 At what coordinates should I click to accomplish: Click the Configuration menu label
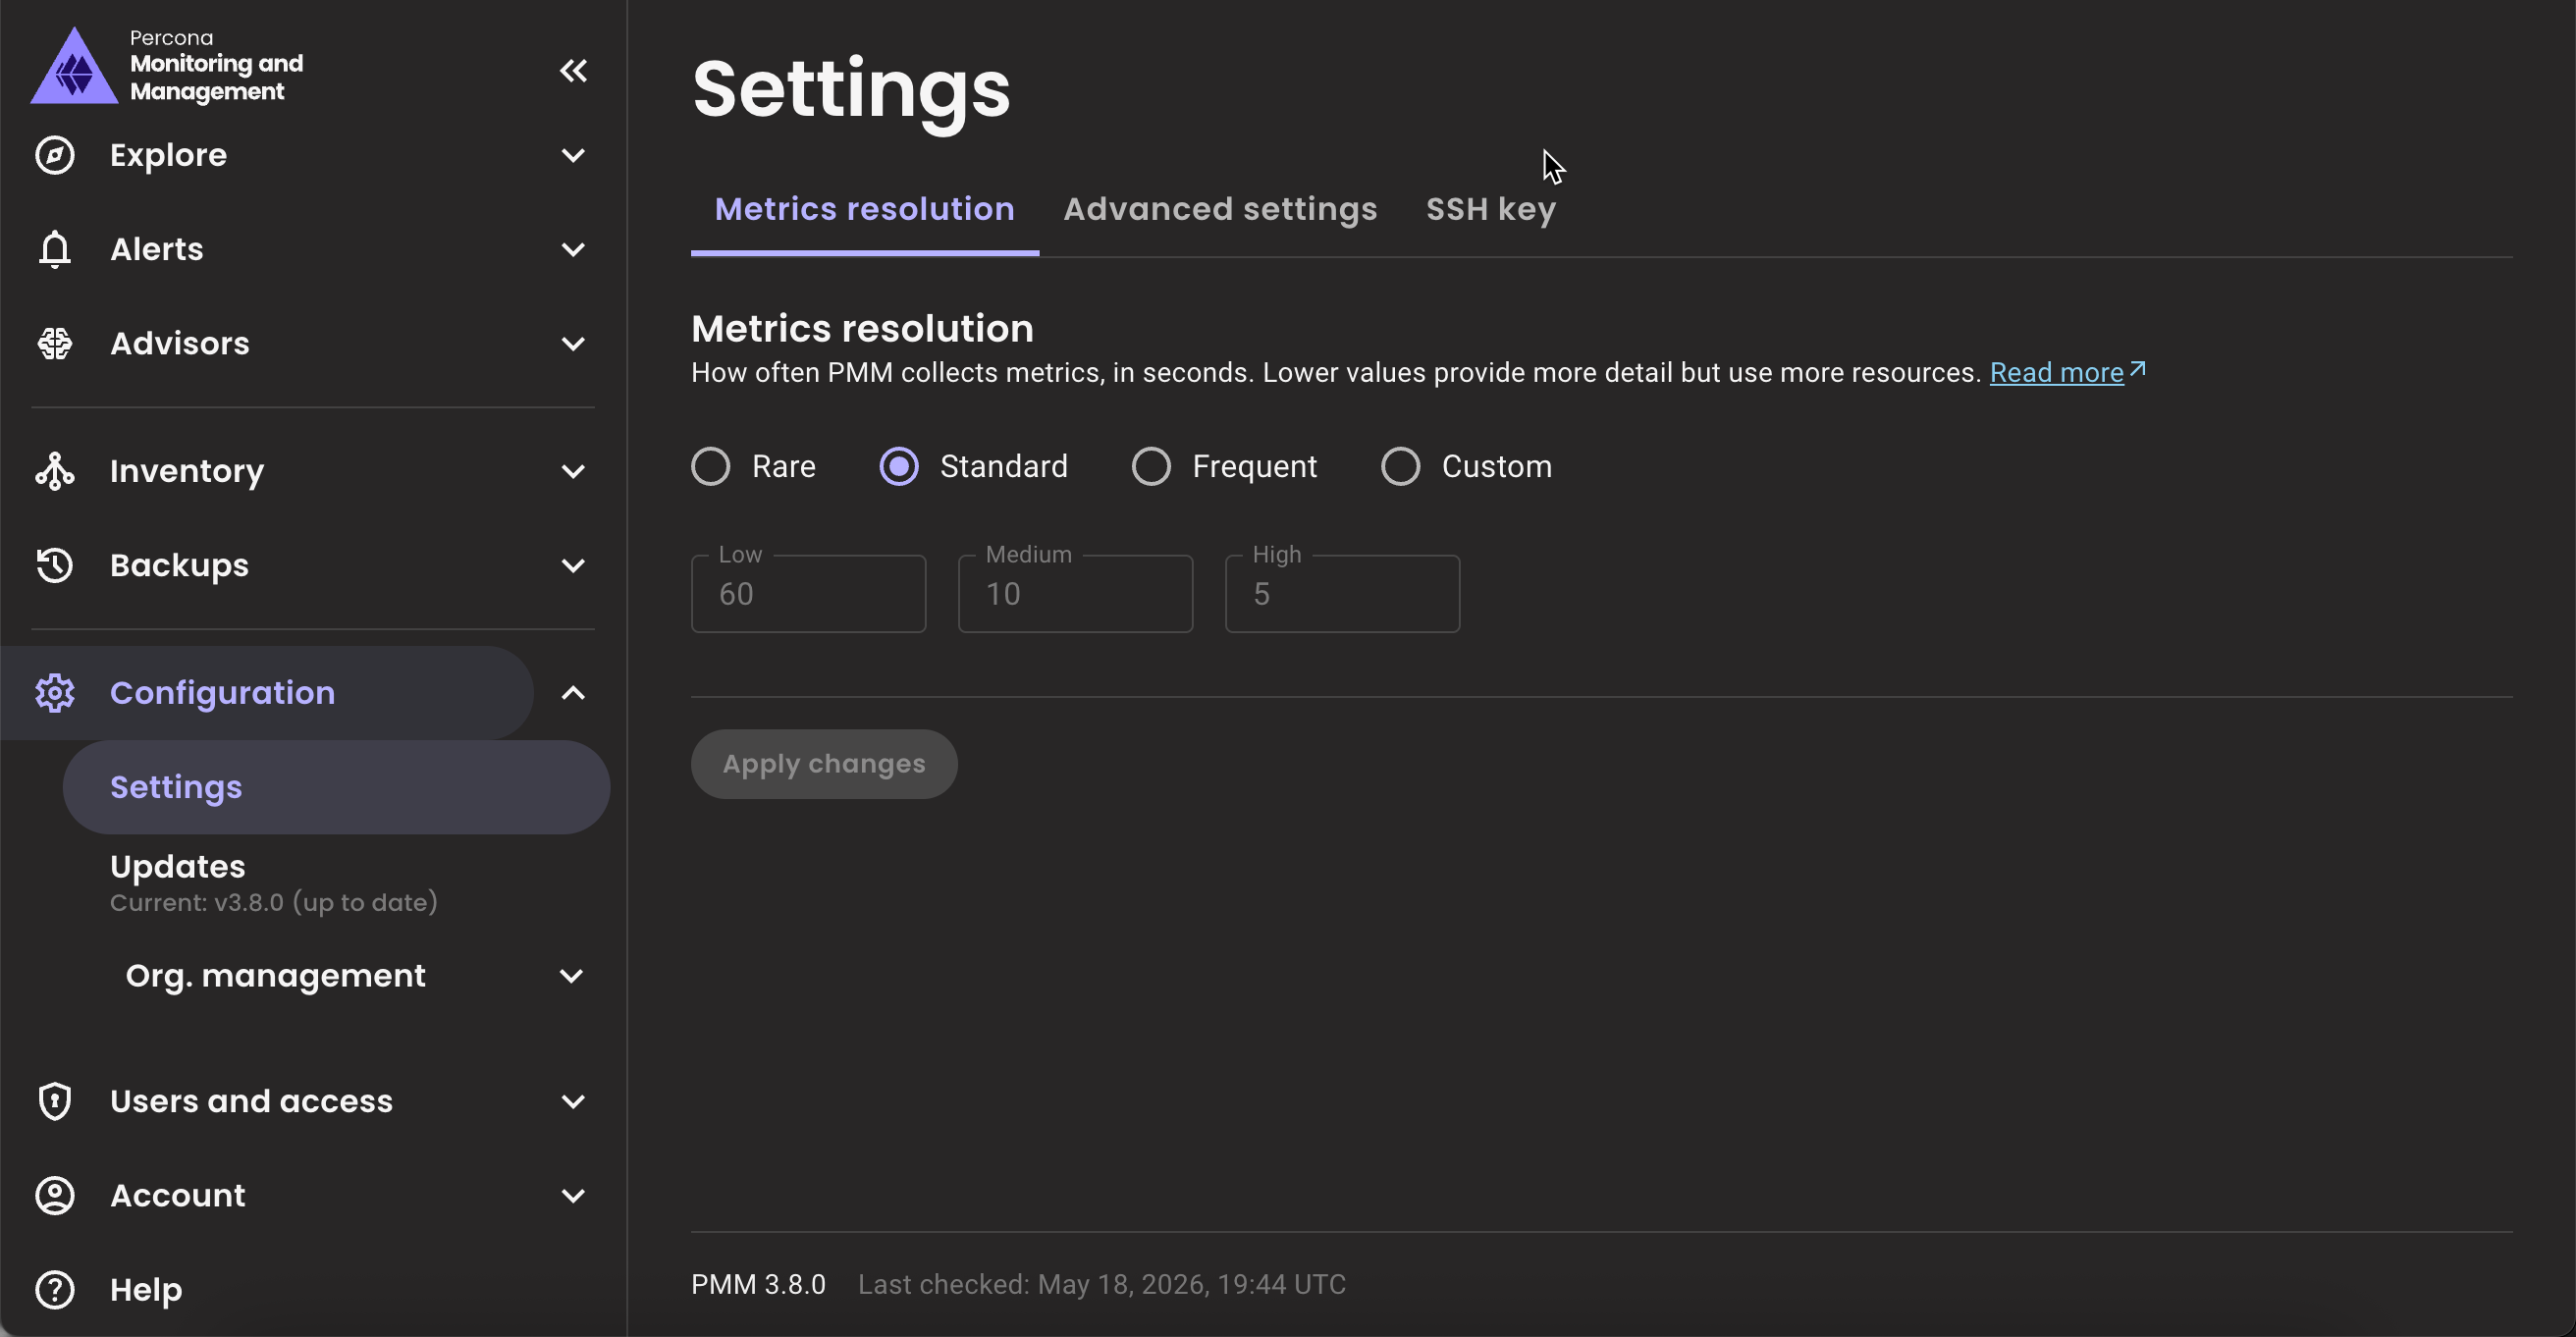222,693
